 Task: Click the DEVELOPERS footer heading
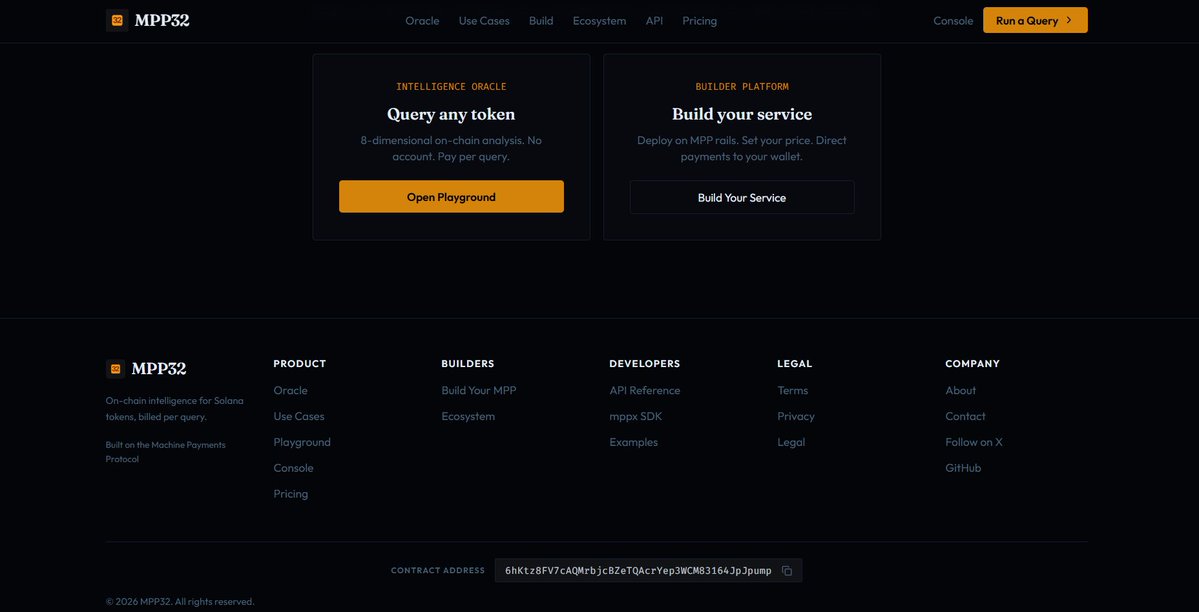pyautogui.click(x=645, y=363)
